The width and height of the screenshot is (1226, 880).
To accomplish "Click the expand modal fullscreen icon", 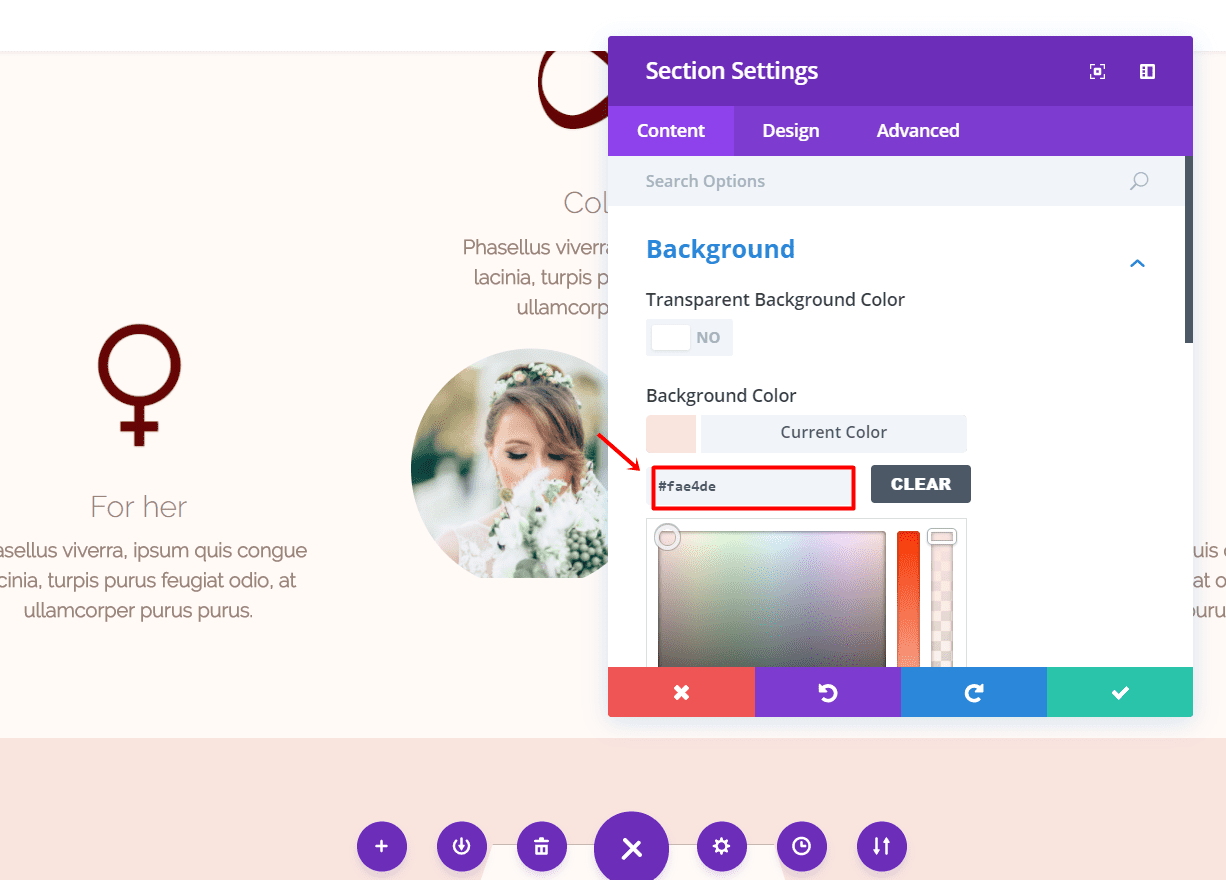I will tap(1097, 71).
